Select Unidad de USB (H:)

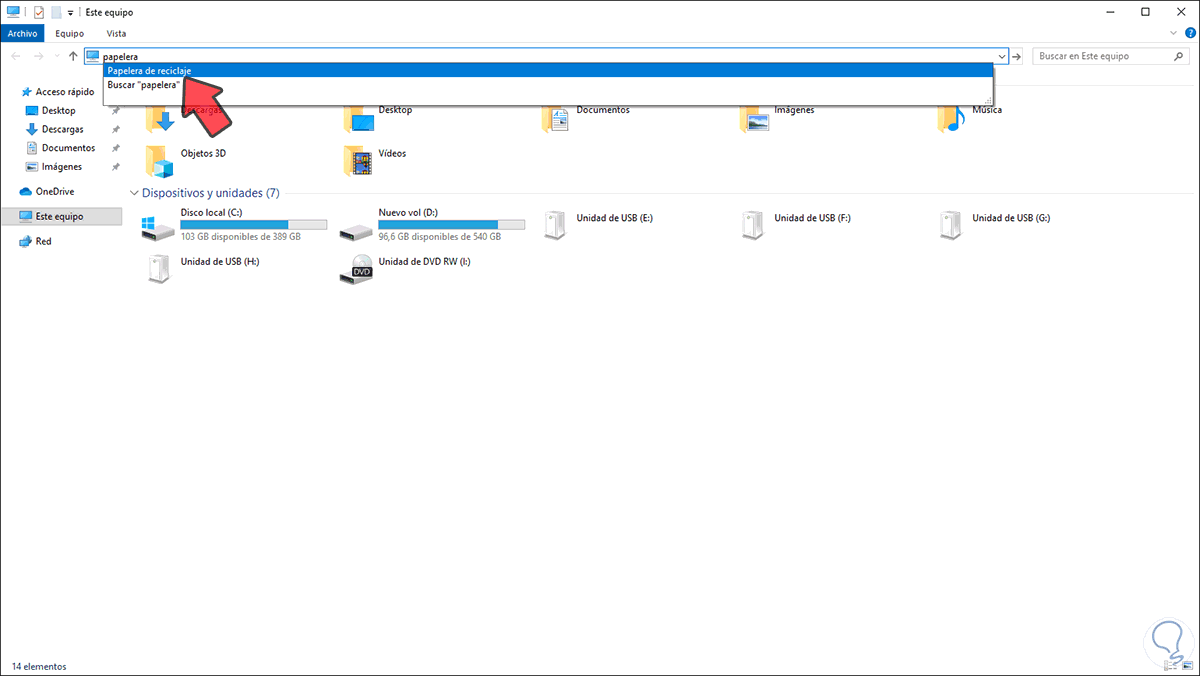pyautogui.click(x=202, y=269)
